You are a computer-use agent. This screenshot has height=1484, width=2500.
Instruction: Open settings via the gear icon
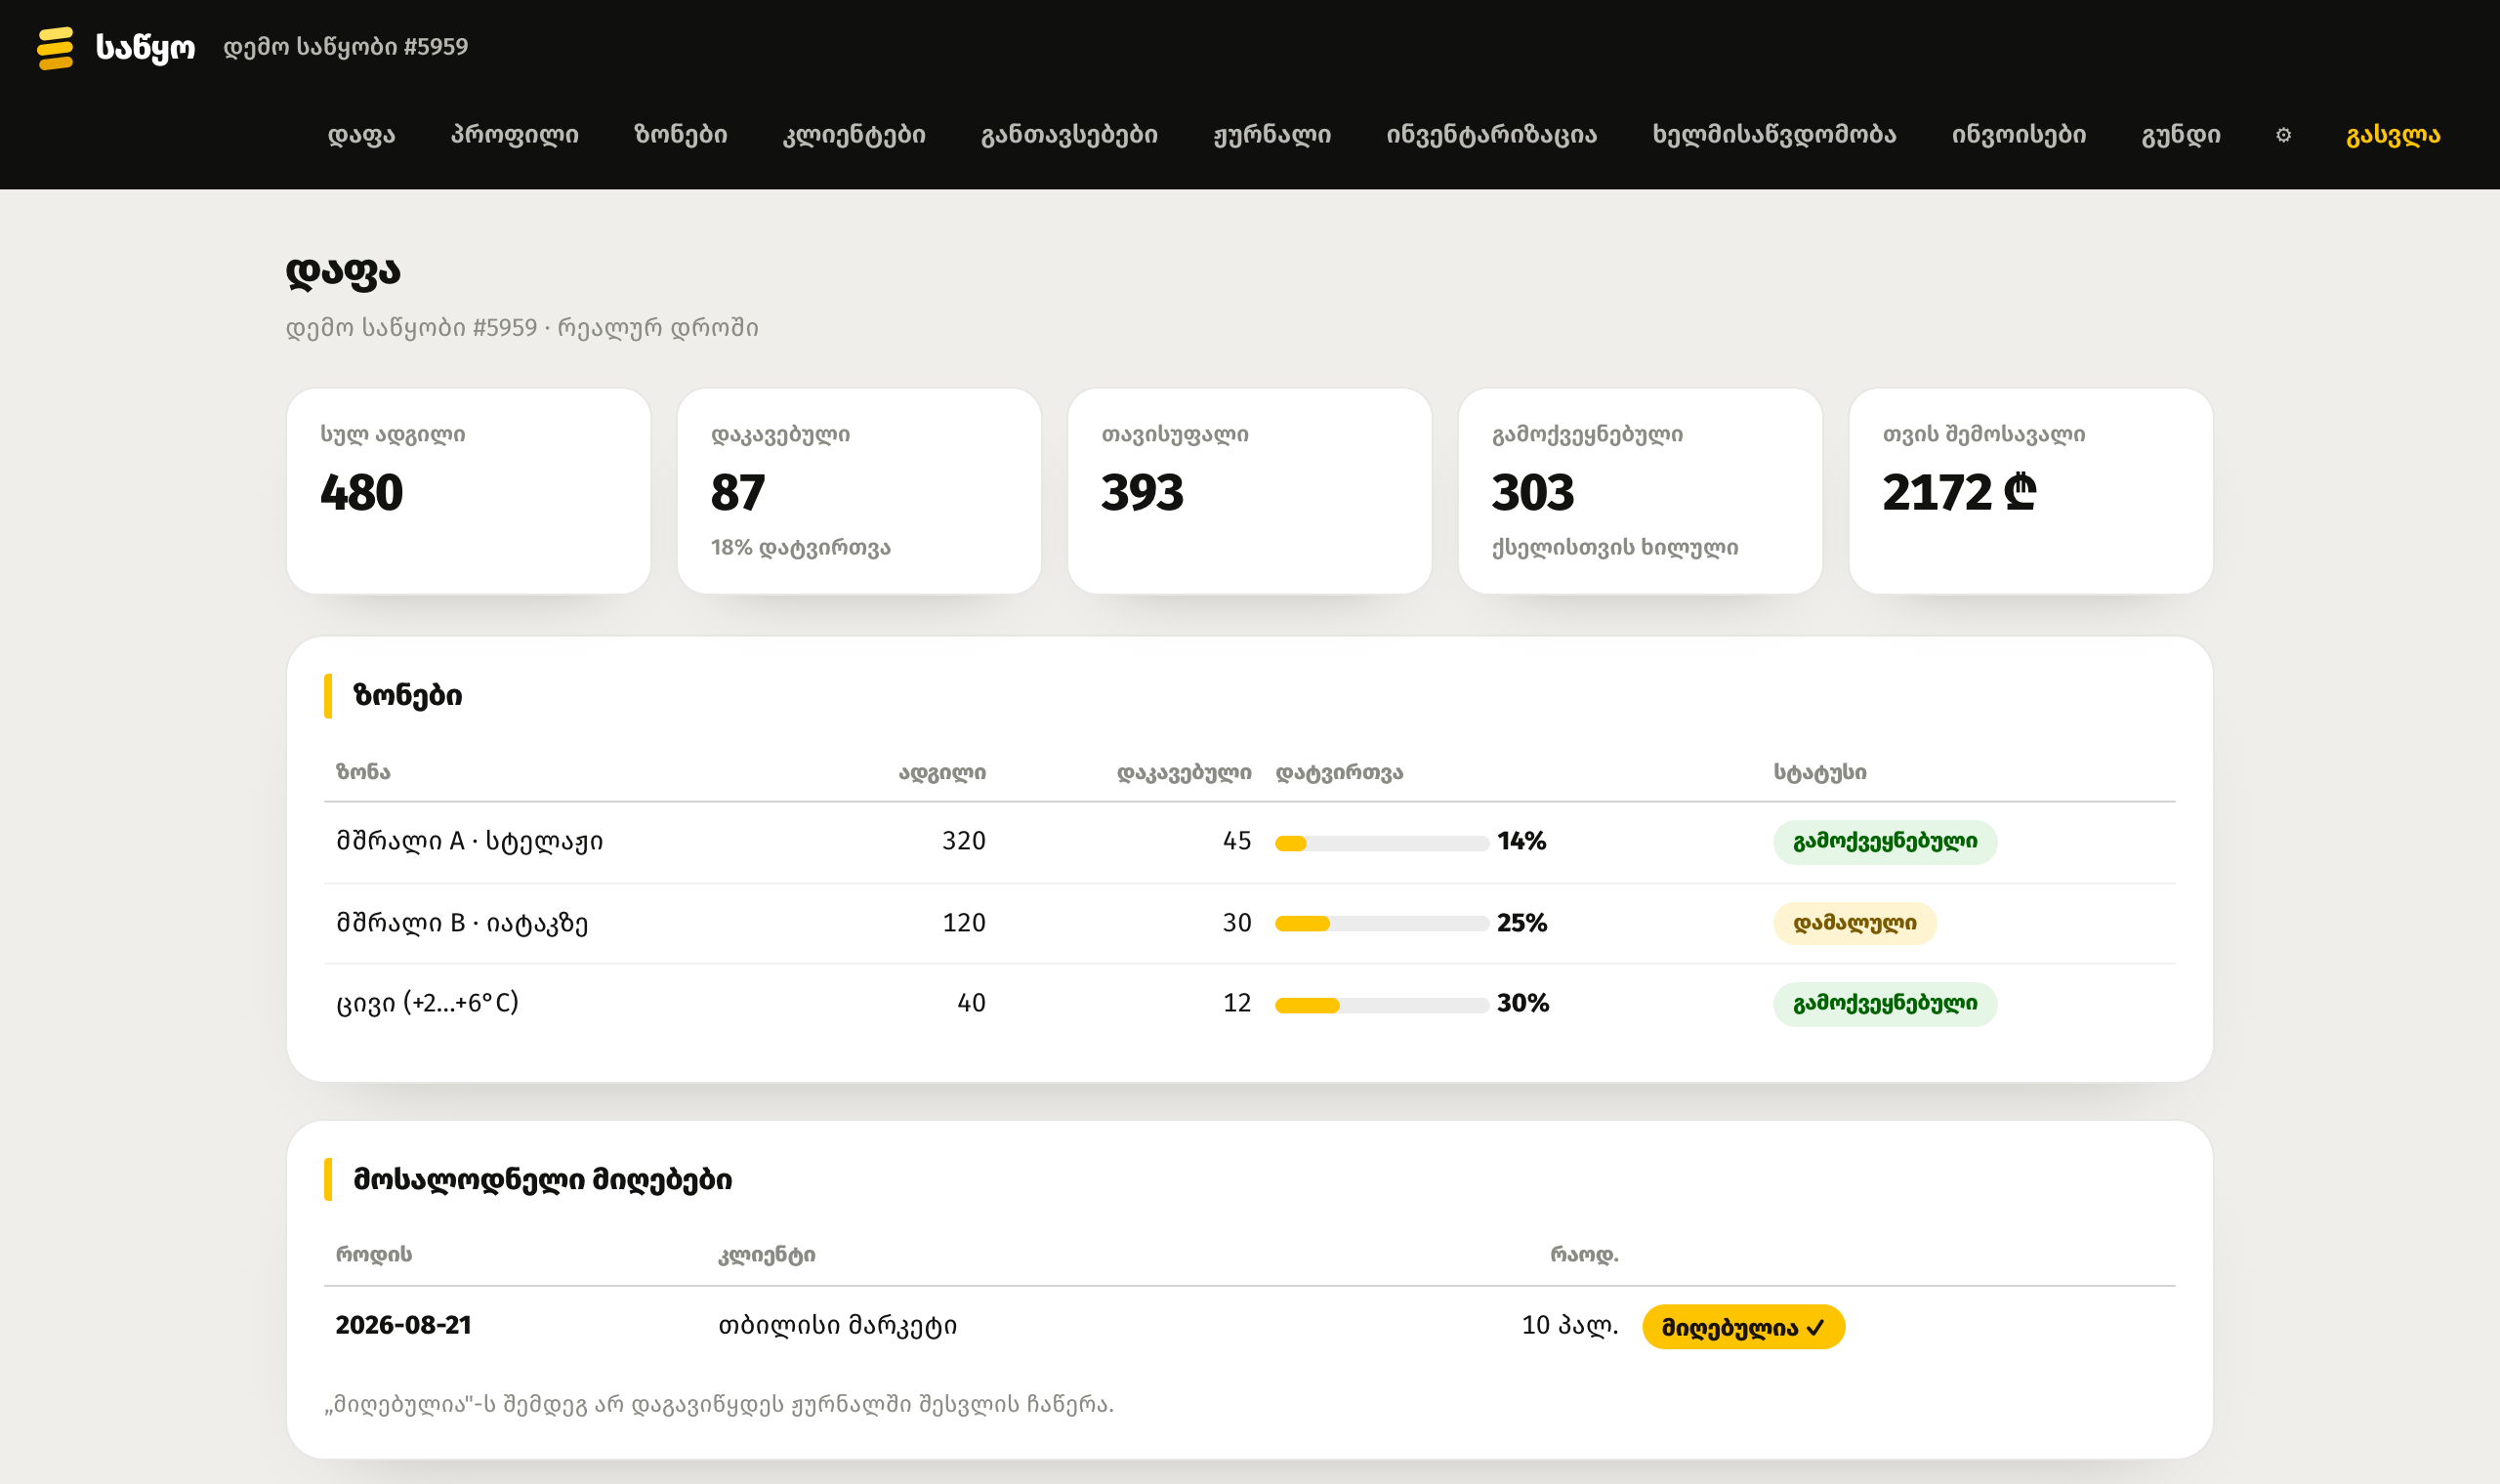2283,135
